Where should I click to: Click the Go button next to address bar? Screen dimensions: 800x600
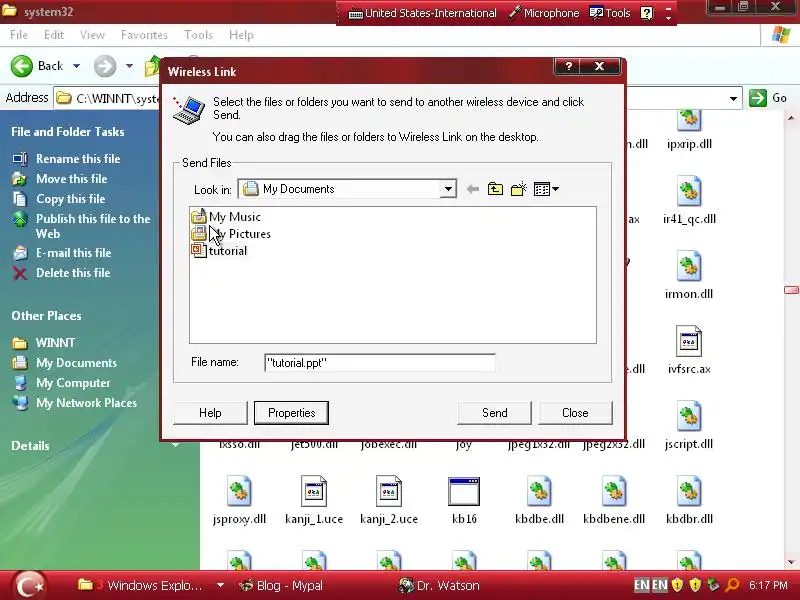click(x=768, y=97)
